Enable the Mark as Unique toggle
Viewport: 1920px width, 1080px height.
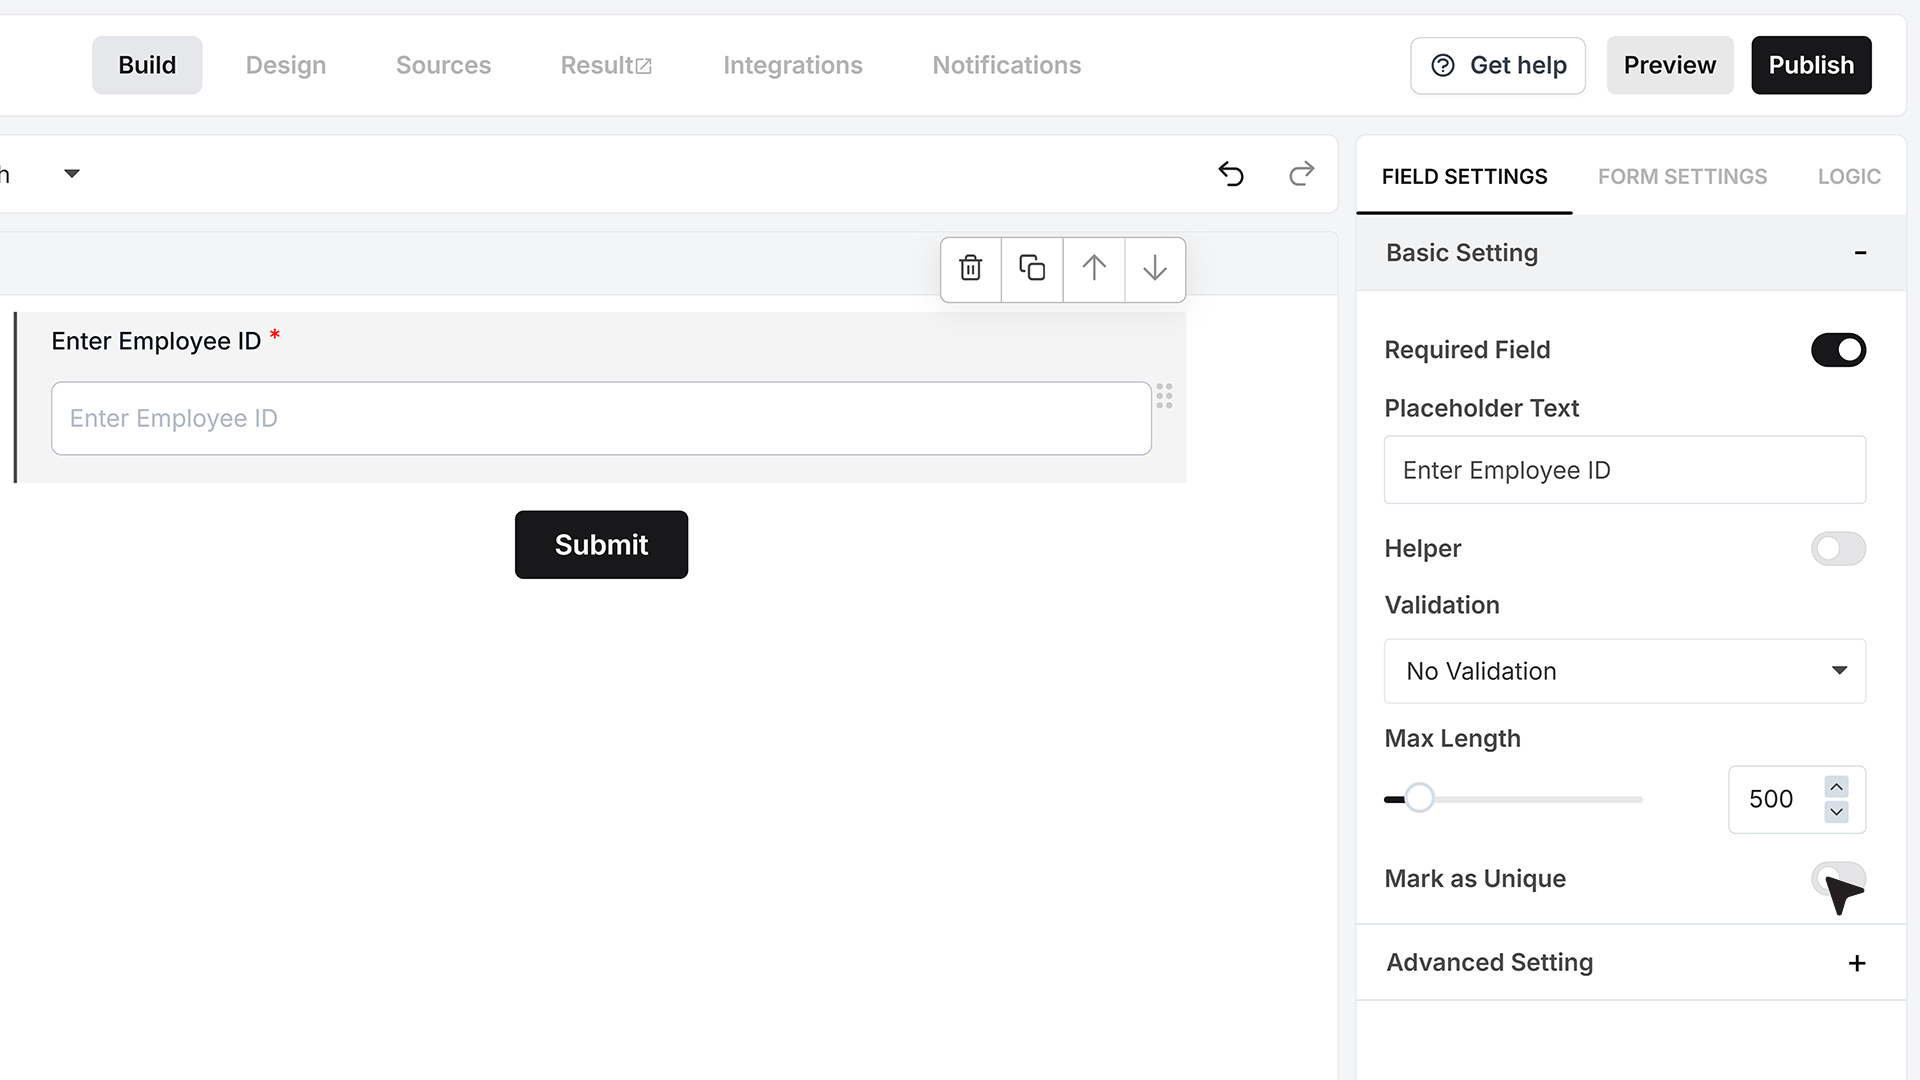[x=1838, y=879]
